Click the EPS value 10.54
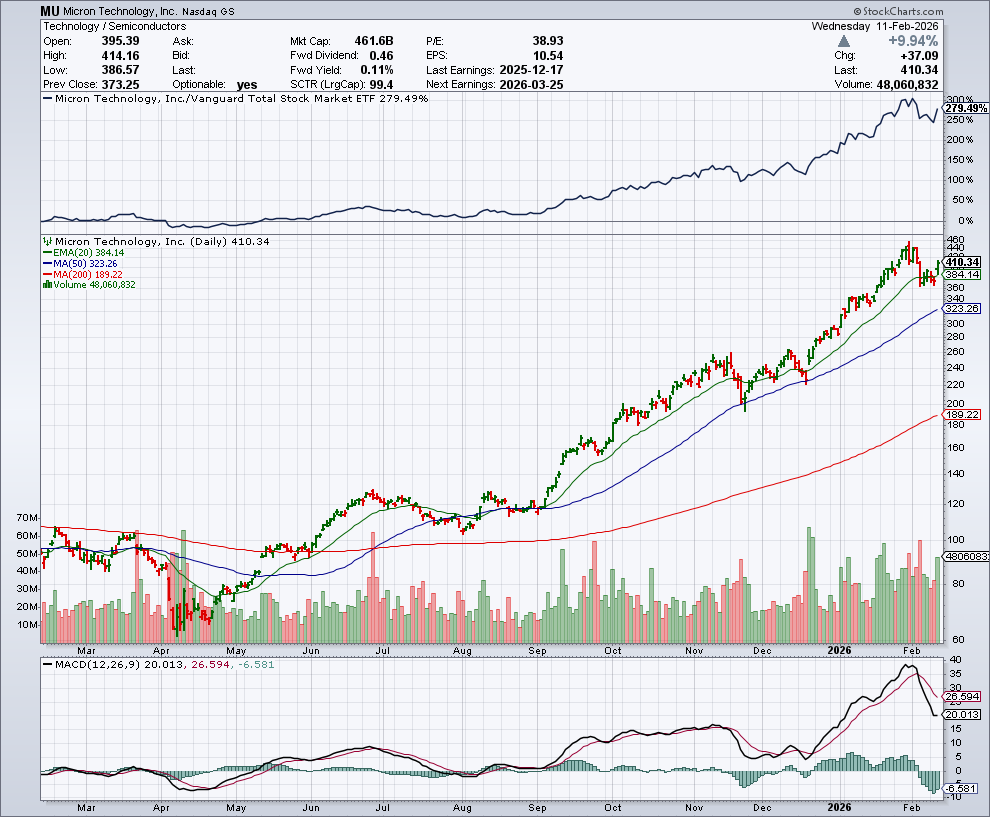This screenshot has height=817, width=990. 548,55
